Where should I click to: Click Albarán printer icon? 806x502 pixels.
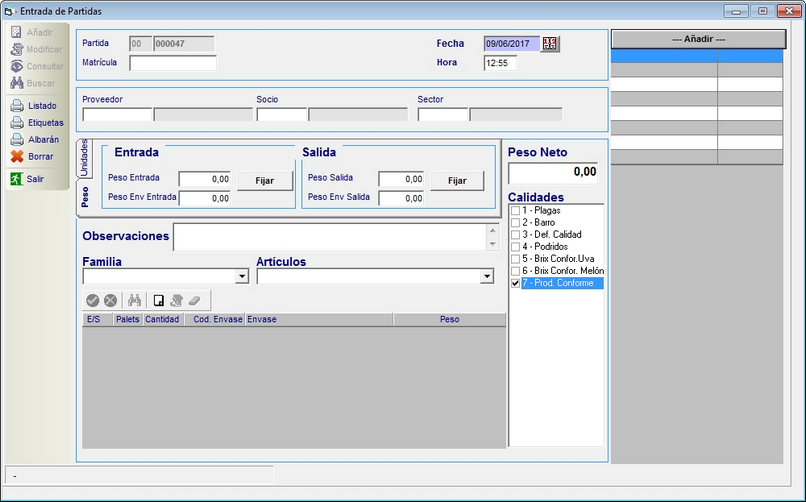point(17,140)
